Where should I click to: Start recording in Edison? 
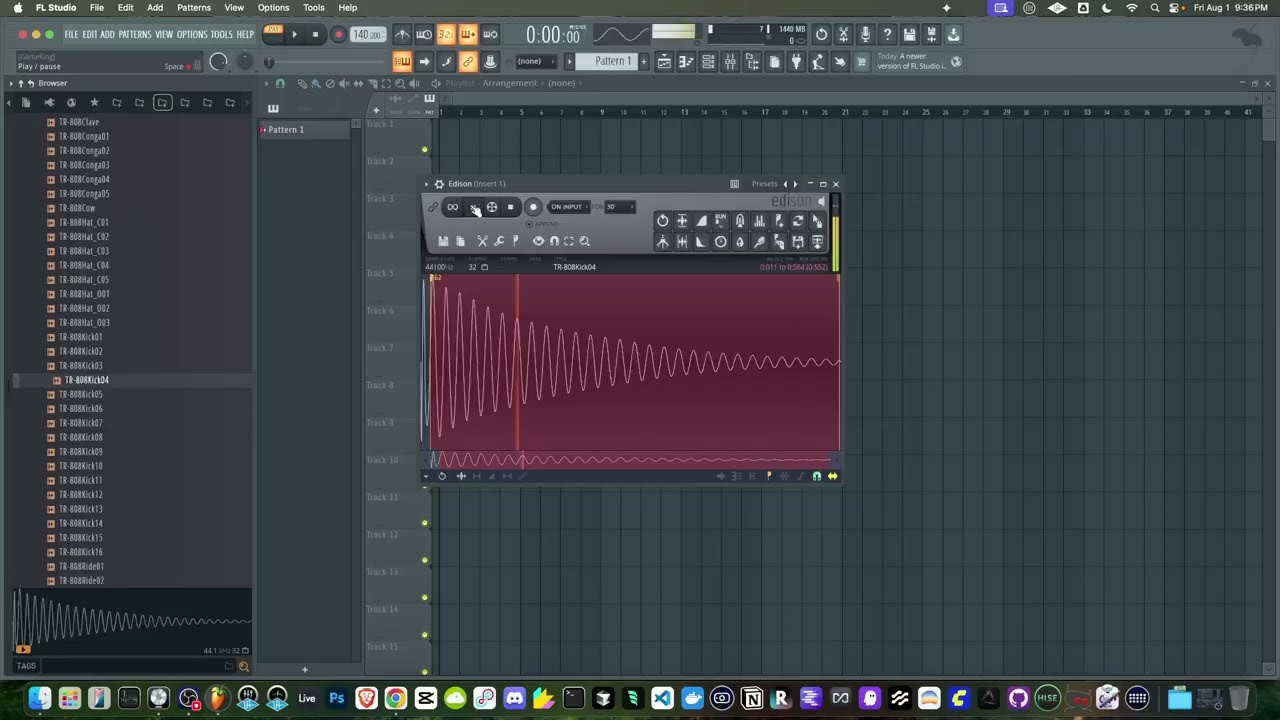[533, 207]
